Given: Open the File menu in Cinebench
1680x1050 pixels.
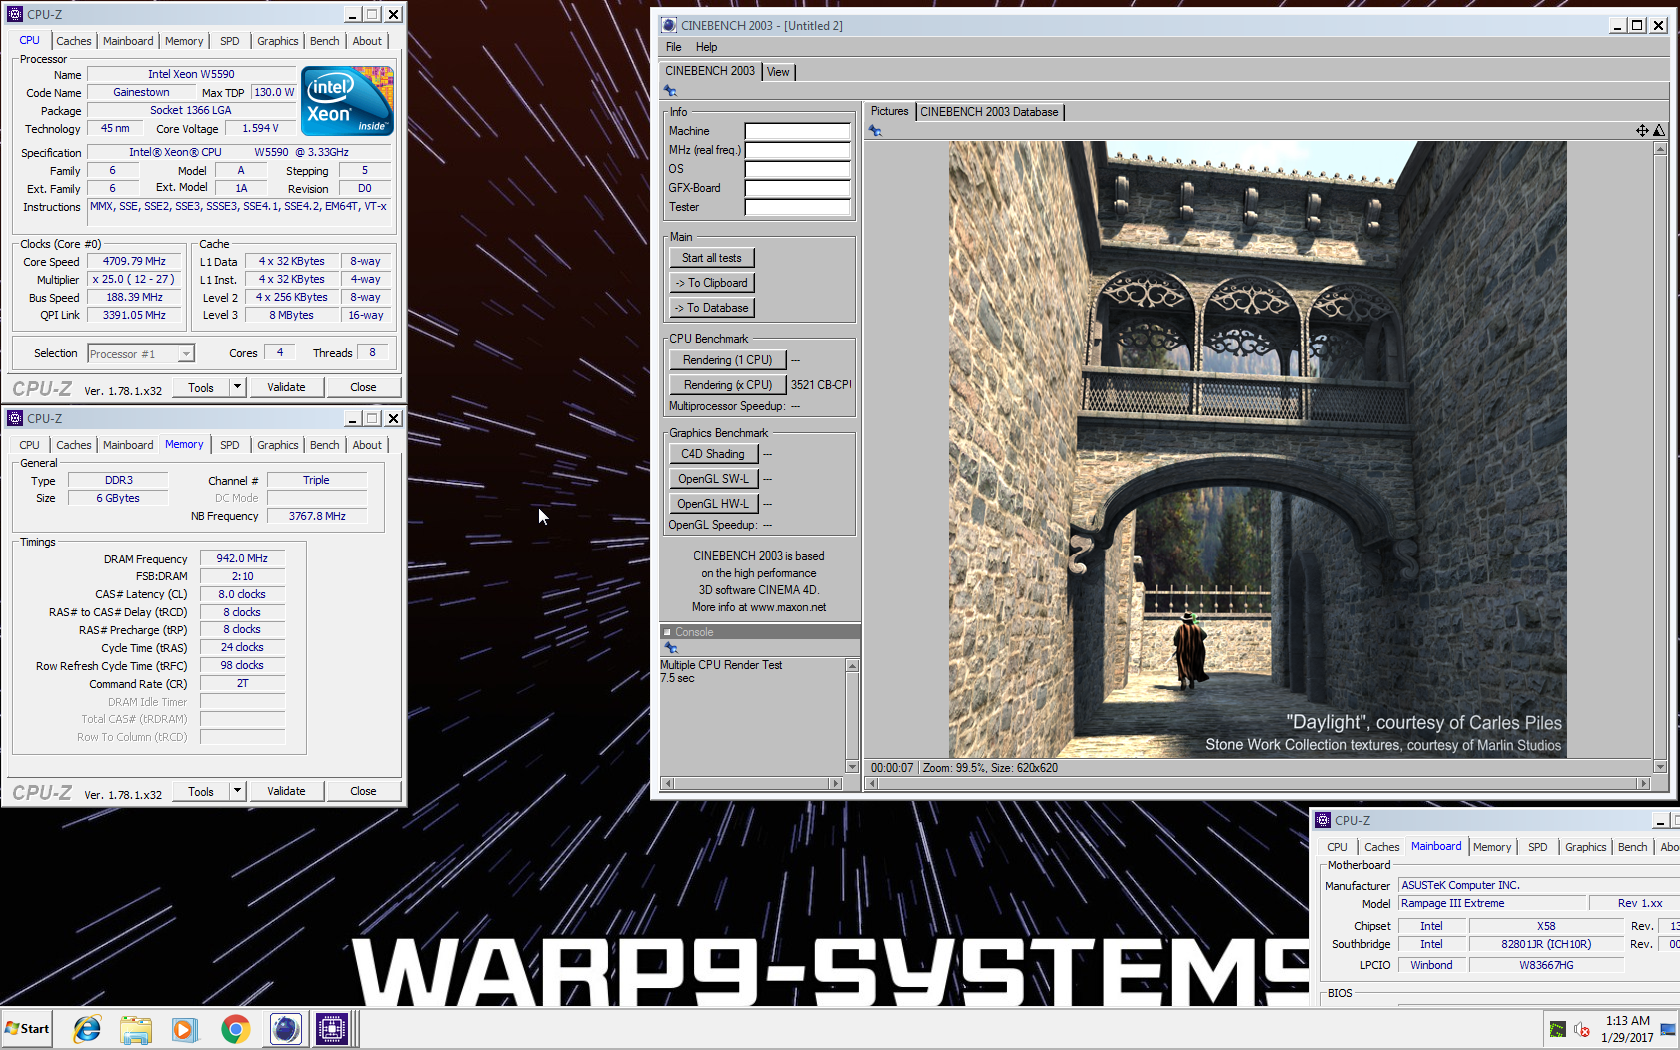Looking at the screenshot, I should (674, 47).
